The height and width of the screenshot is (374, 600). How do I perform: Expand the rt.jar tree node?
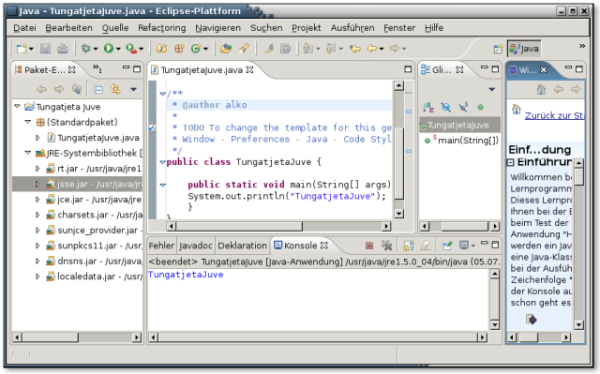click(x=38, y=168)
